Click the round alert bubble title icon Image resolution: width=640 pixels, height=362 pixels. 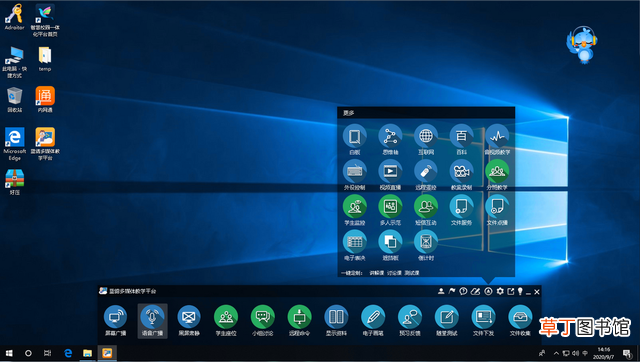coord(463,291)
